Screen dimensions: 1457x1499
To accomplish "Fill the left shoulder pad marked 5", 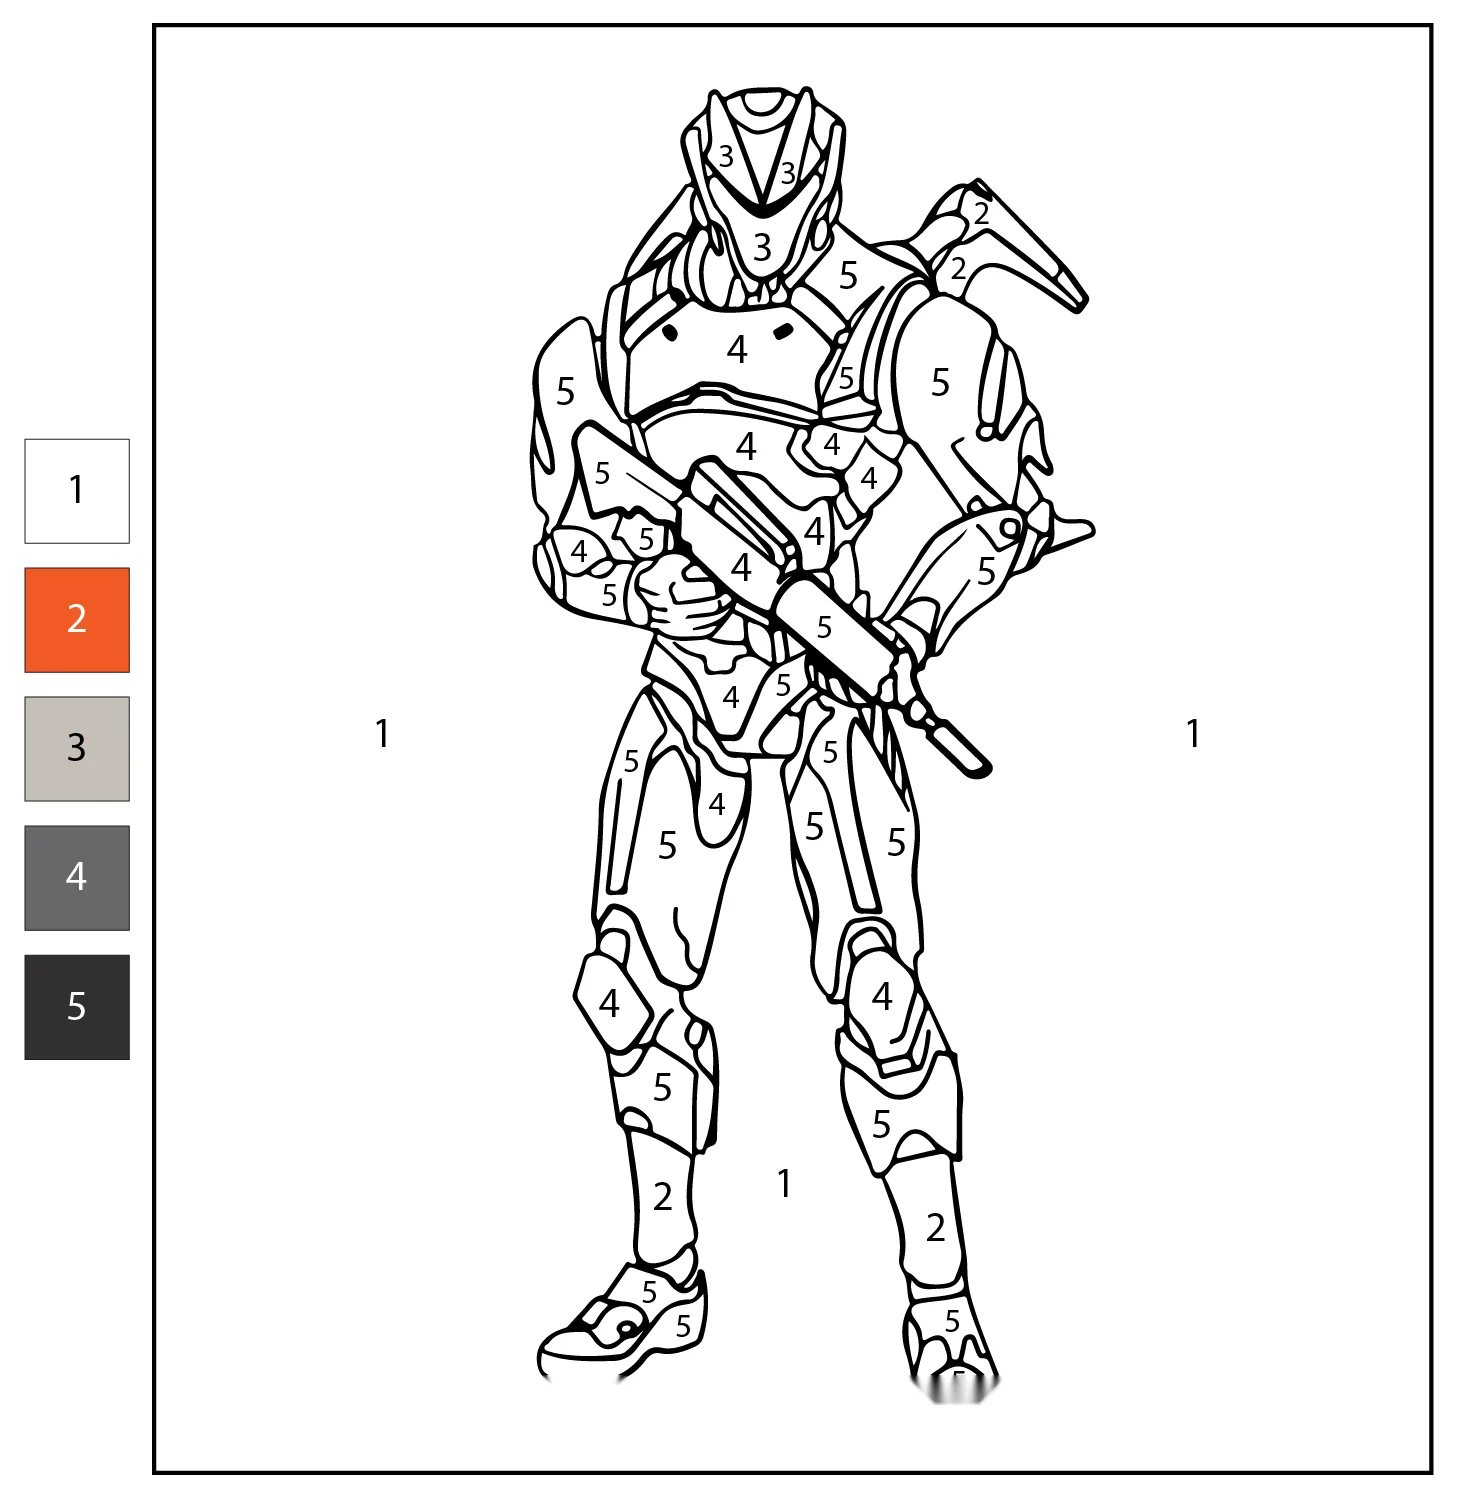I will (565, 392).
